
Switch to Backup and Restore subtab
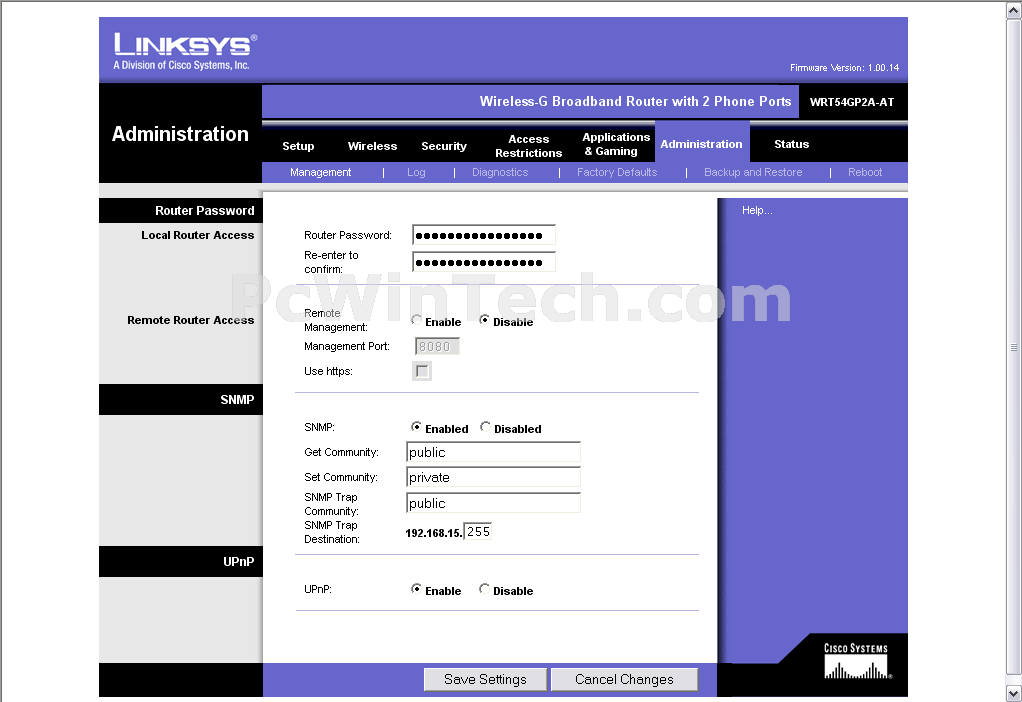tap(753, 172)
